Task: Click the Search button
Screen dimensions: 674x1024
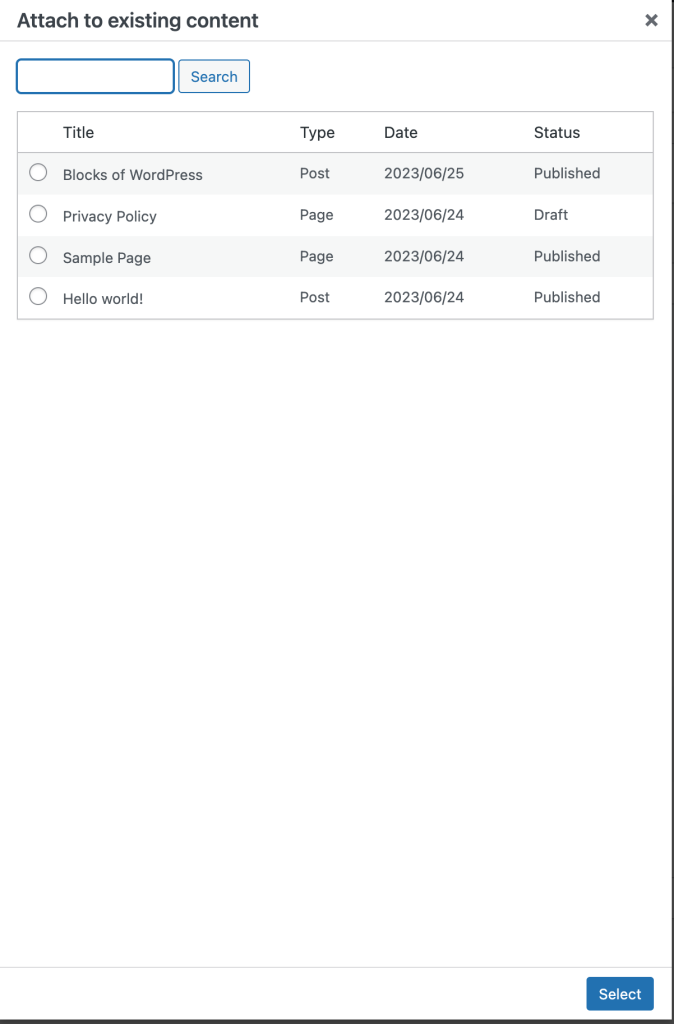Action: click(214, 76)
